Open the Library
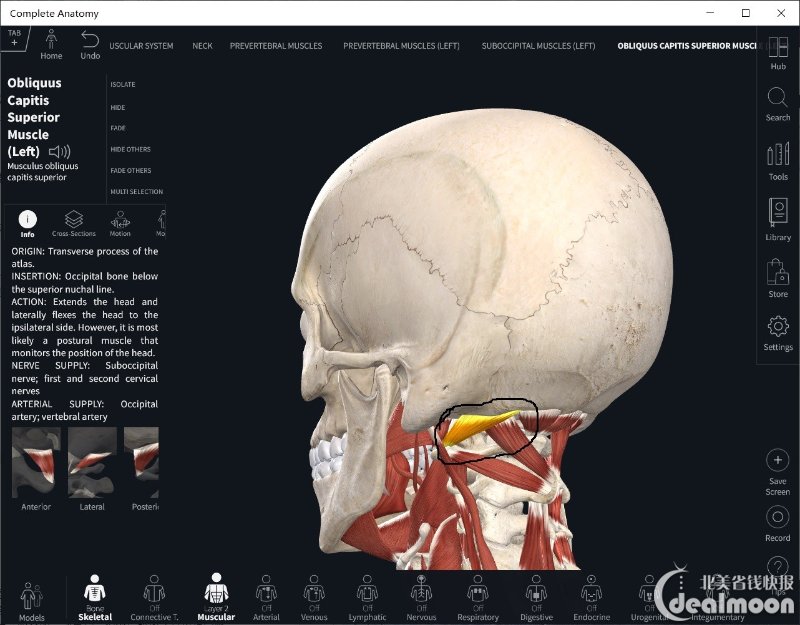 coord(778,219)
